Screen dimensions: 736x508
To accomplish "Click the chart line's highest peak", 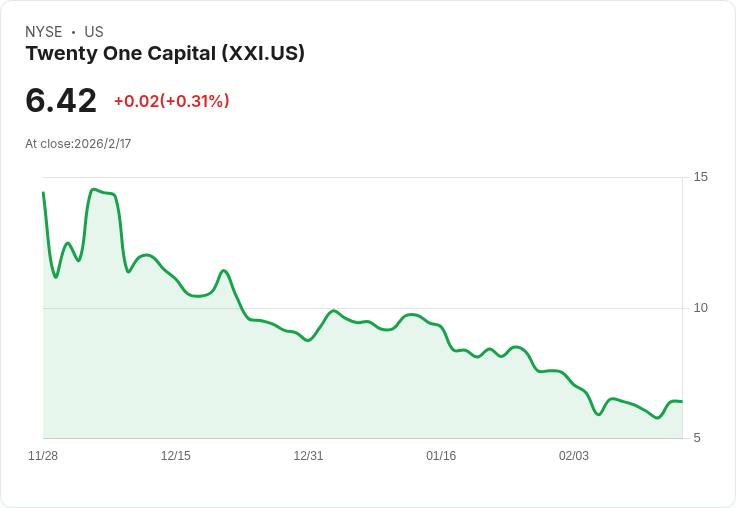I will pyautogui.click(x=94, y=189).
